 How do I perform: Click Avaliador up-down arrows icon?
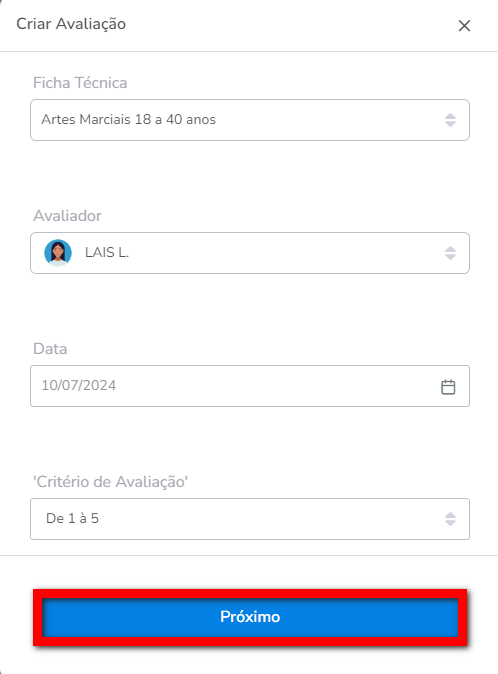pos(450,253)
